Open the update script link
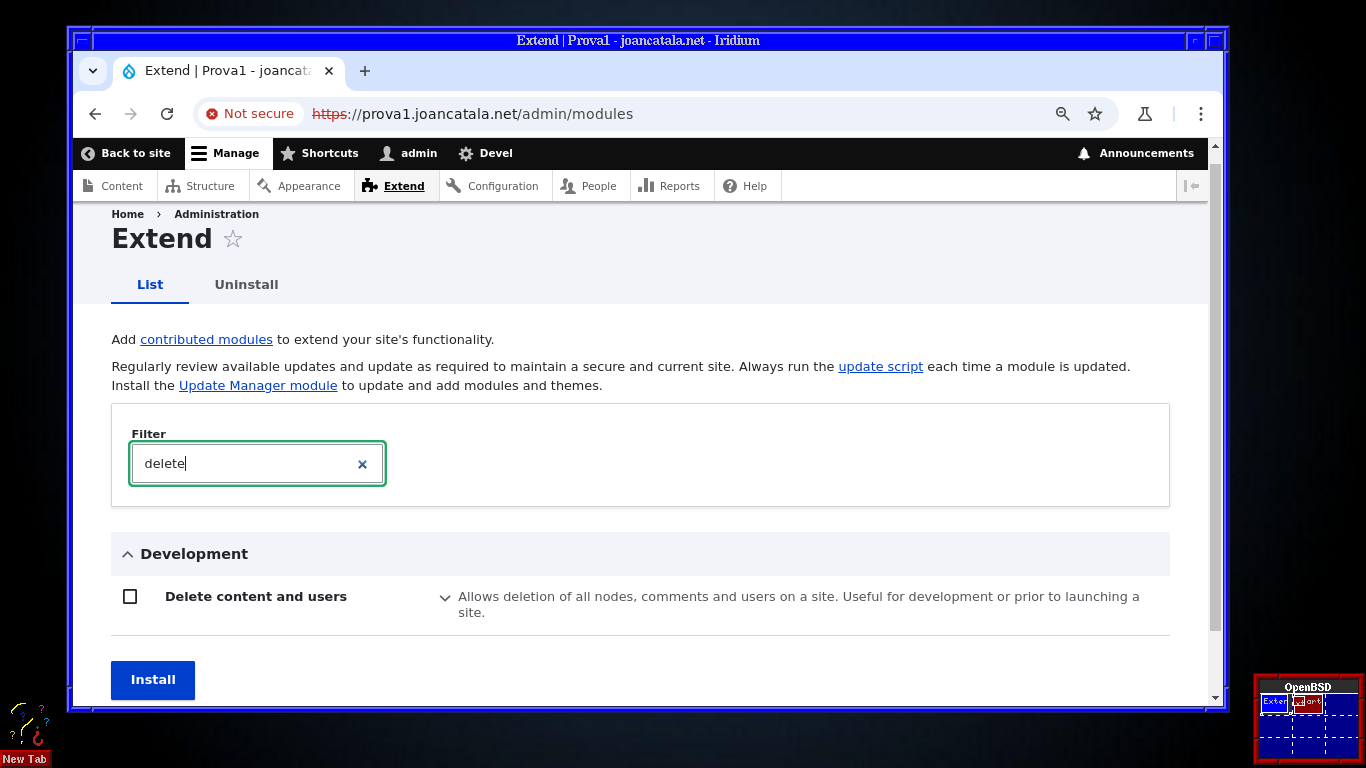Viewport: 1366px width, 768px height. tap(881, 367)
